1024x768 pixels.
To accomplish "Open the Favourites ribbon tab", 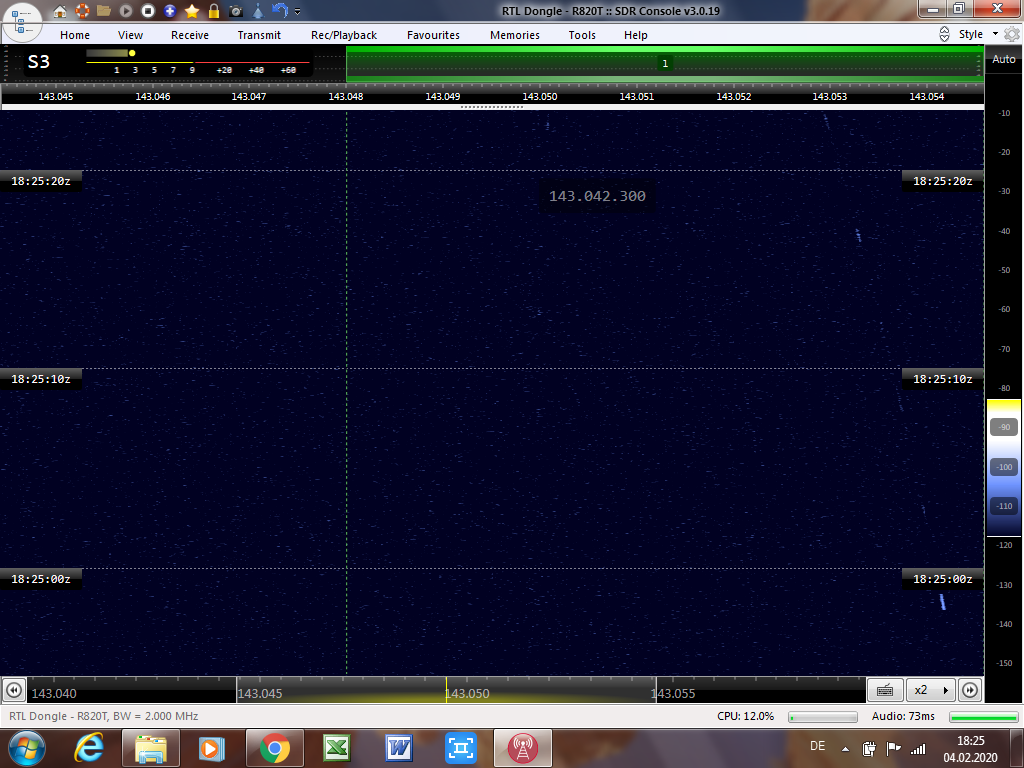I will [x=433, y=35].
